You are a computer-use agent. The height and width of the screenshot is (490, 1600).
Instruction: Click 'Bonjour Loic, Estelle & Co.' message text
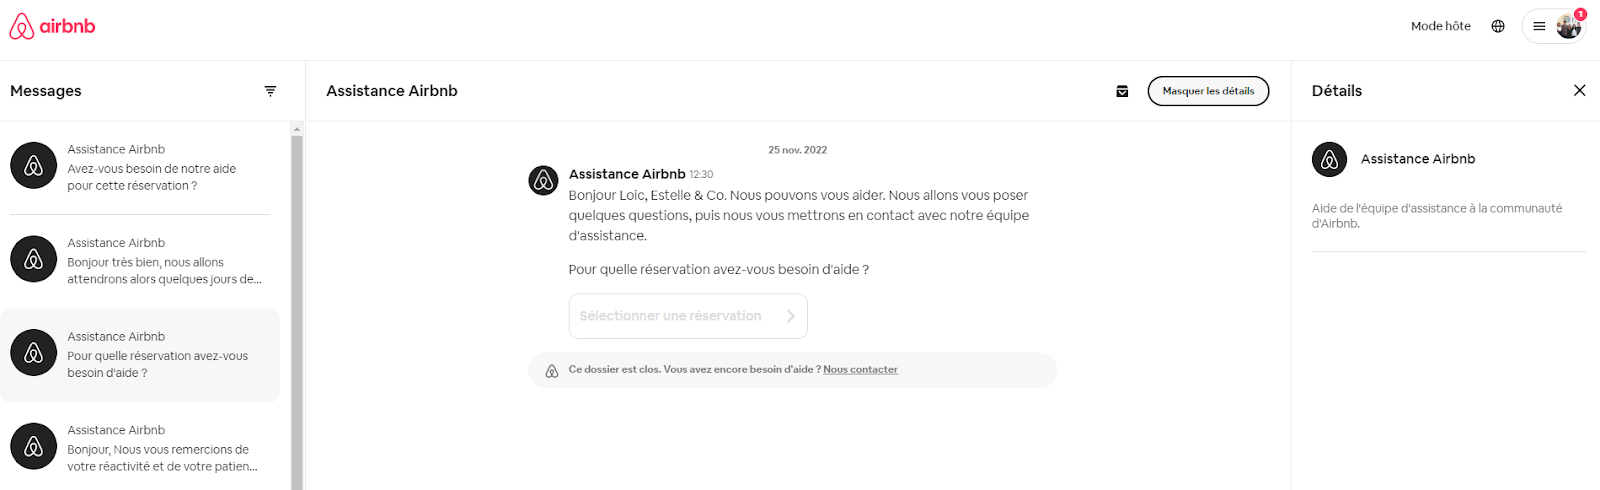pyautogui.click(x=798, y=215)
